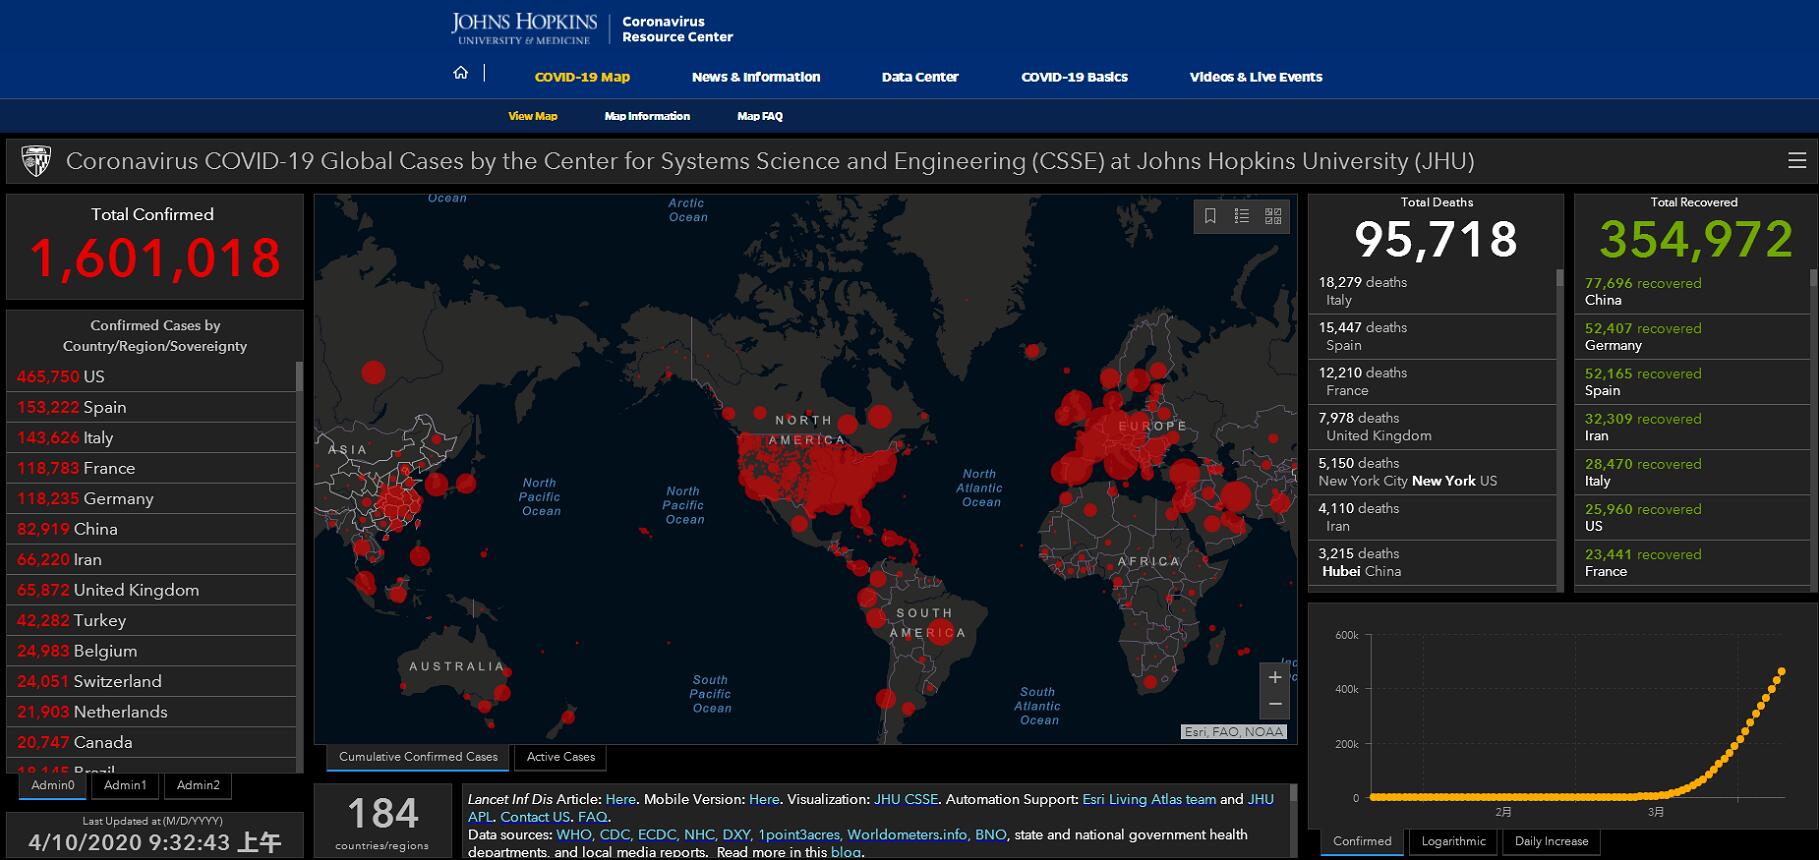Switch map to Active Cases view
This screenshot has height=860, width=1819.
(x=560, y=757)
